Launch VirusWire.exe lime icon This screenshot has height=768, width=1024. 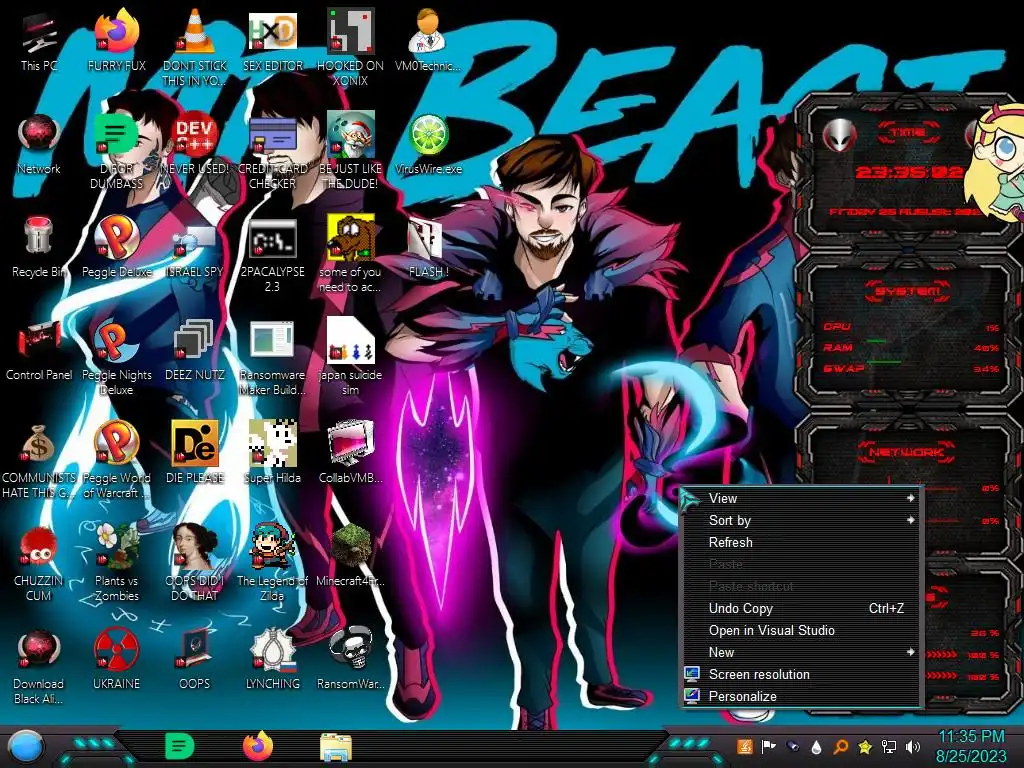tap(428, 136)
